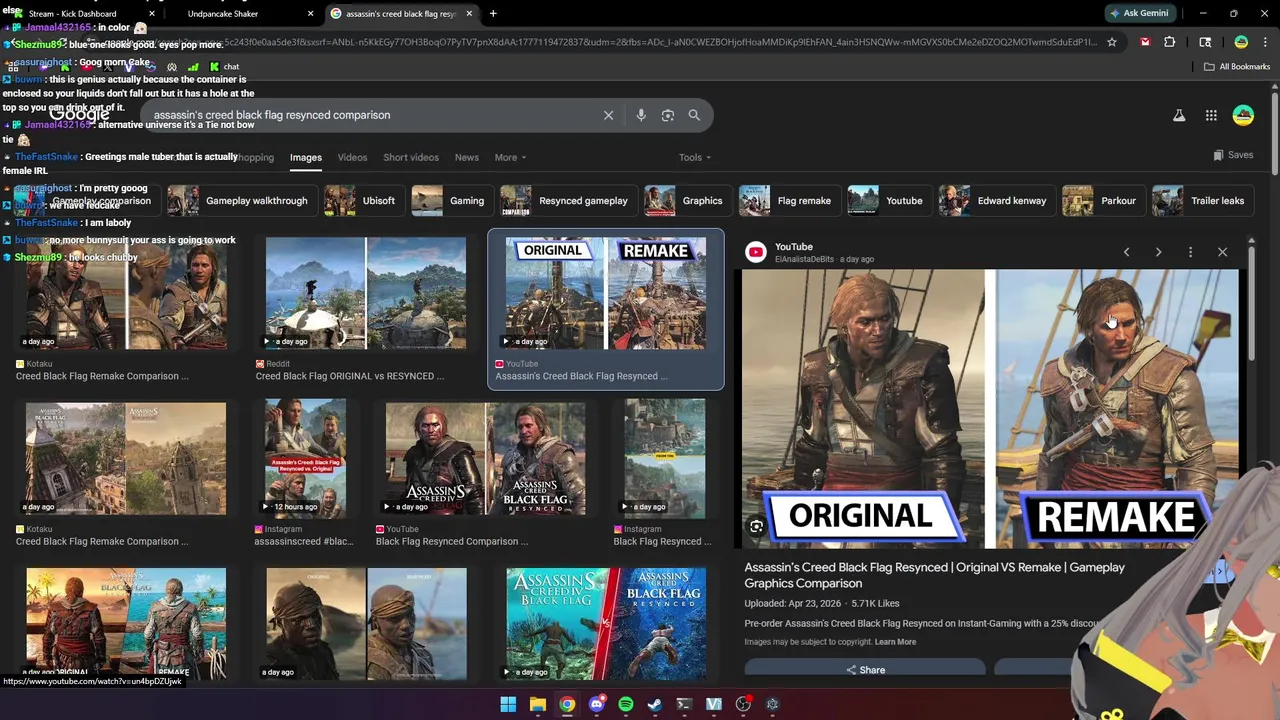The width and height of the screenshot is (1280, 720).
Task: Select the News search tab
Action: tap(466, 157)
